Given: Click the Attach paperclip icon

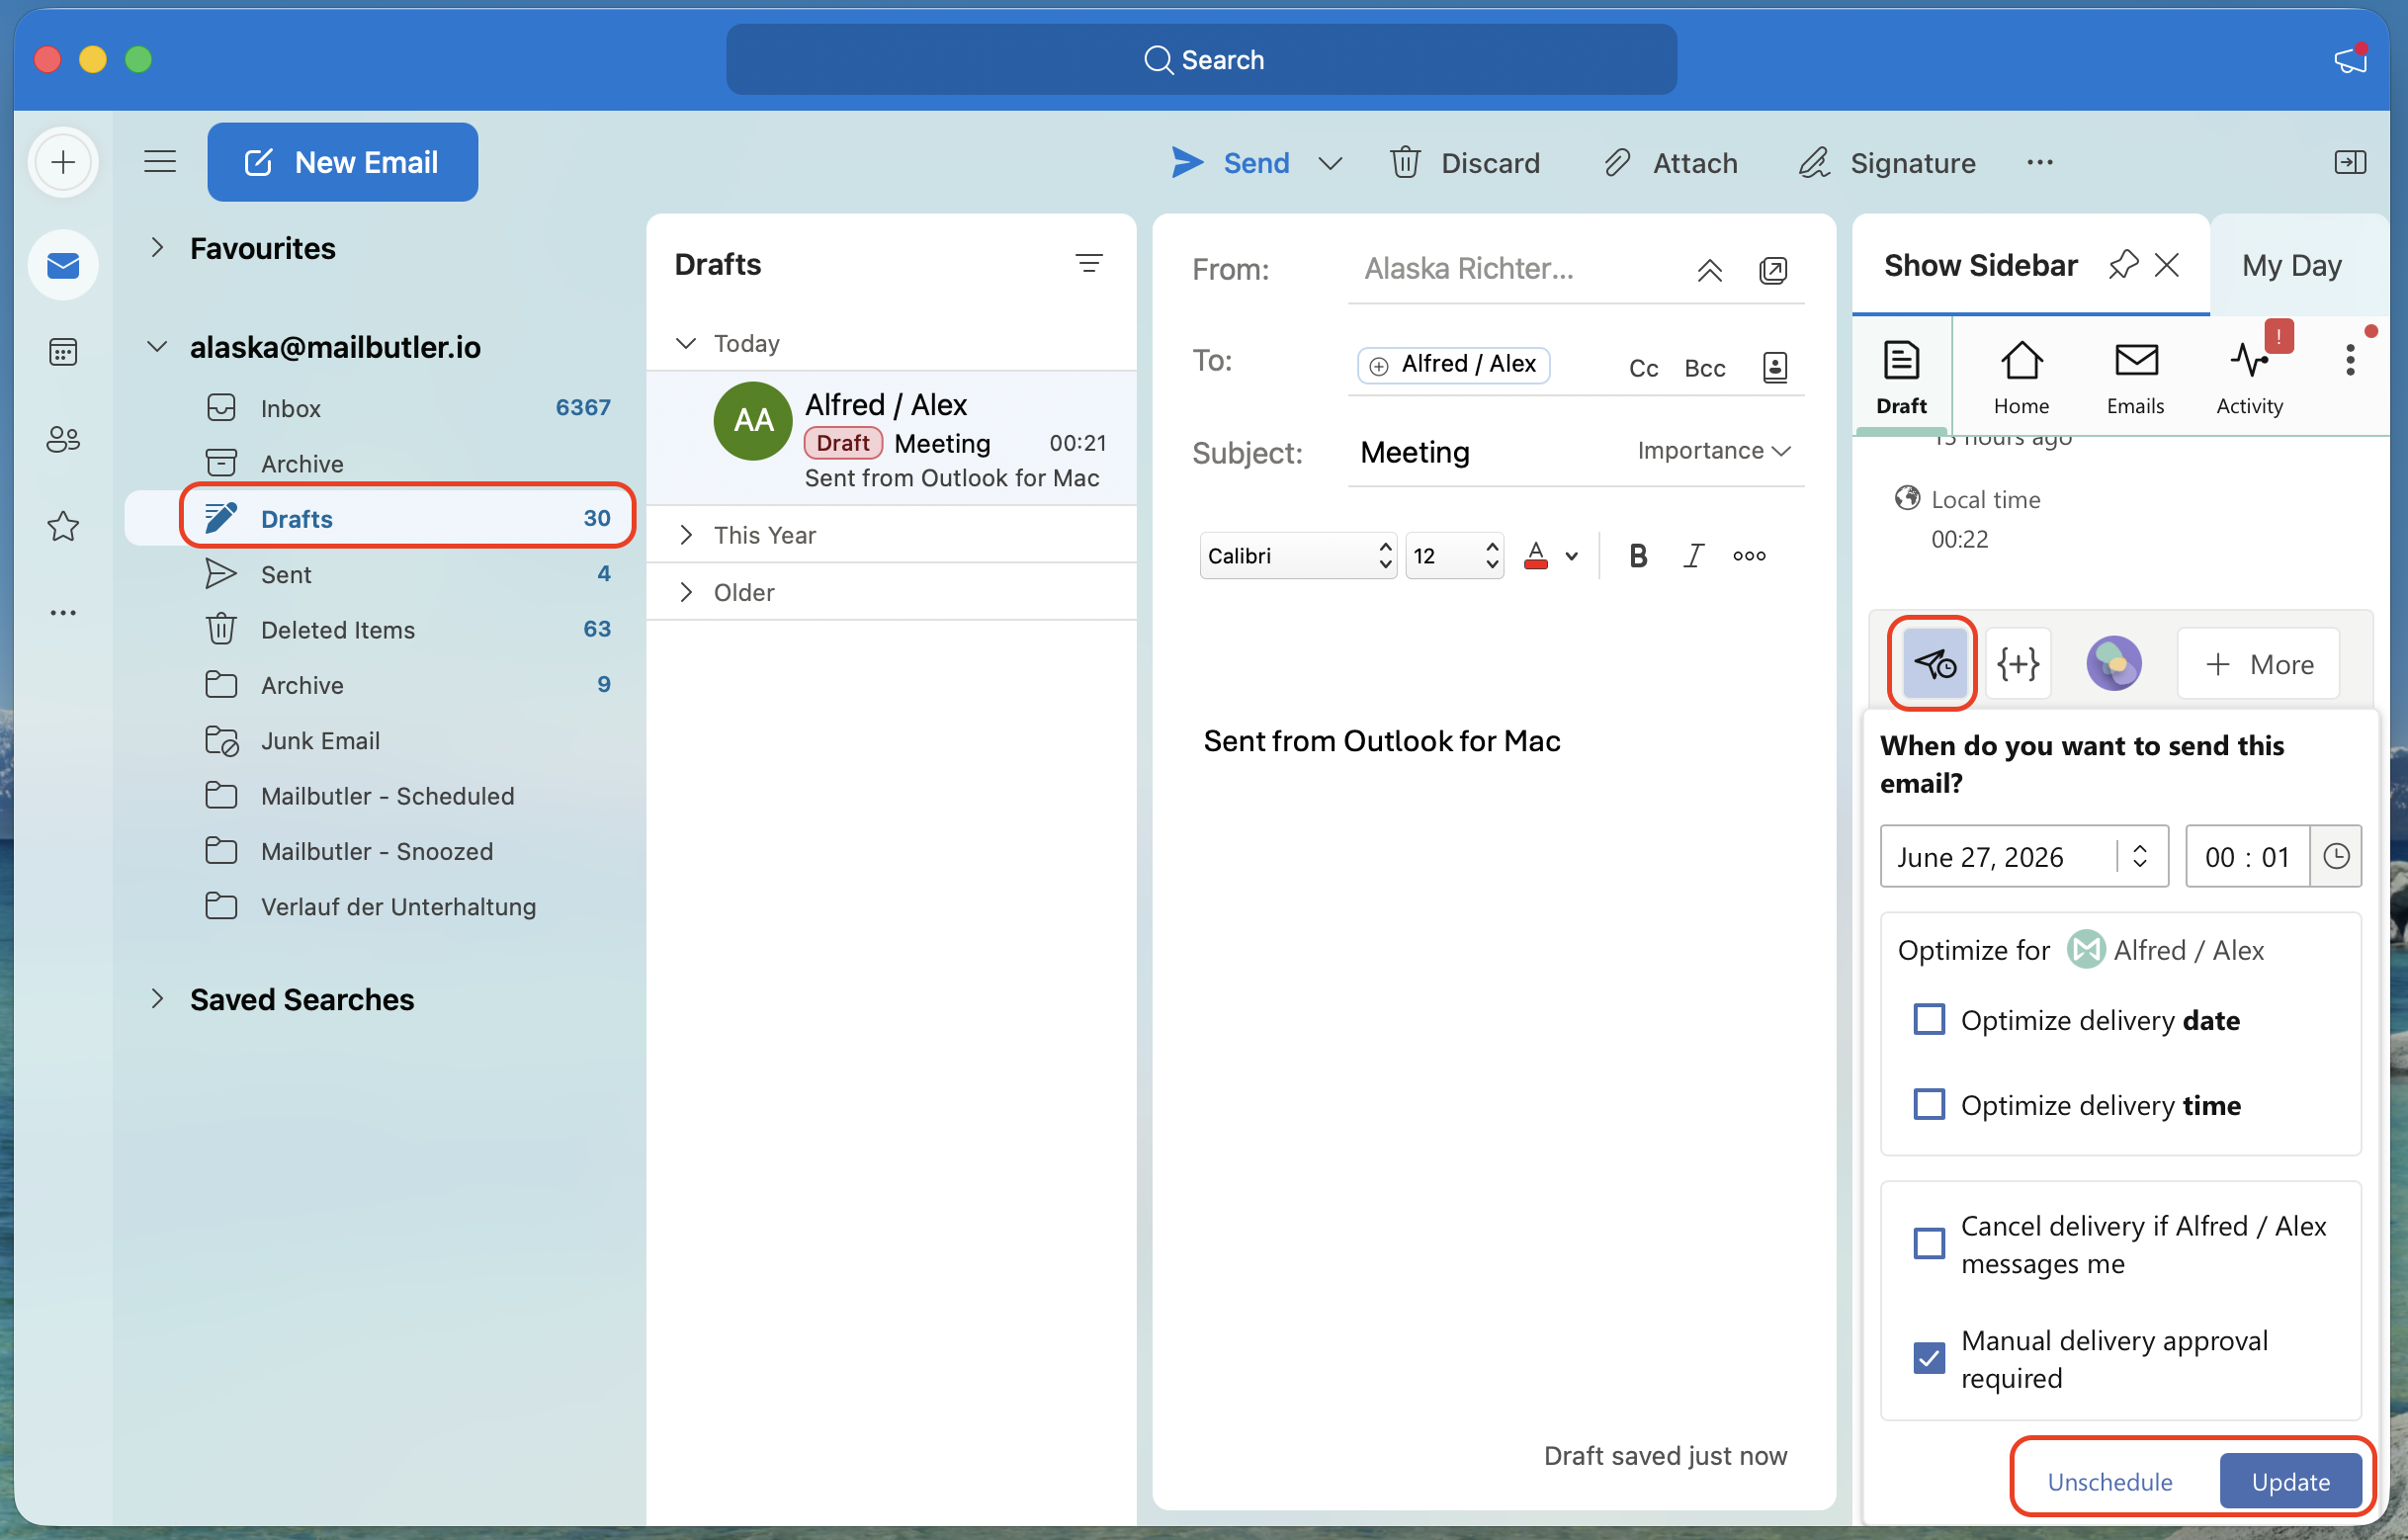Looking at the screenshot, I should pyautogui.click(x=1617, y=163).
